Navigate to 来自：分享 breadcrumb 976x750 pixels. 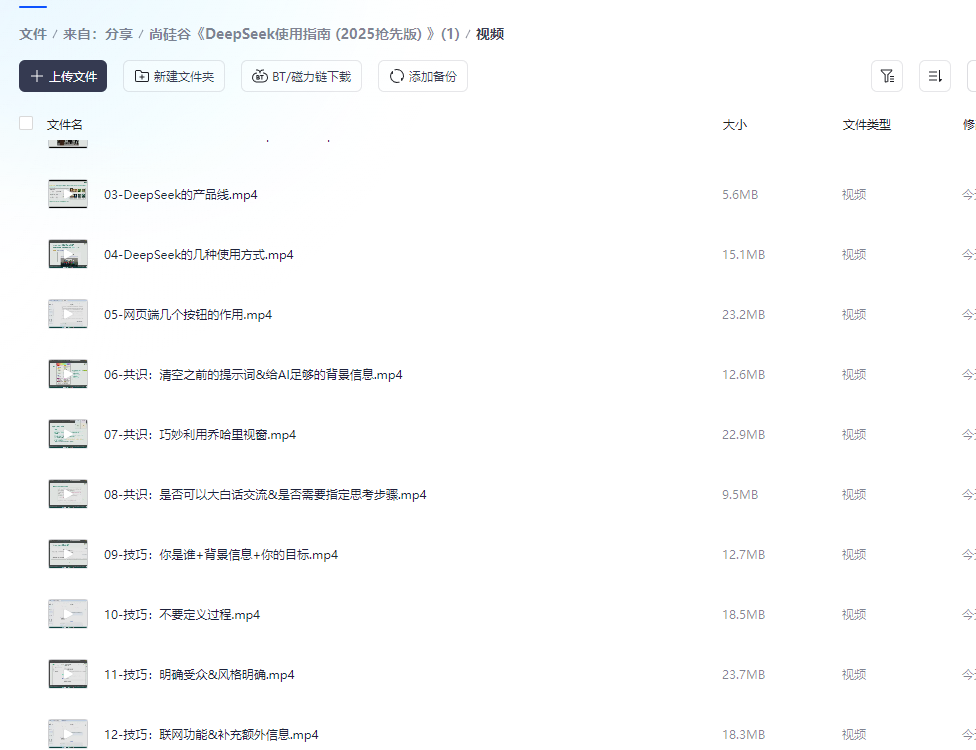(98, 34)
